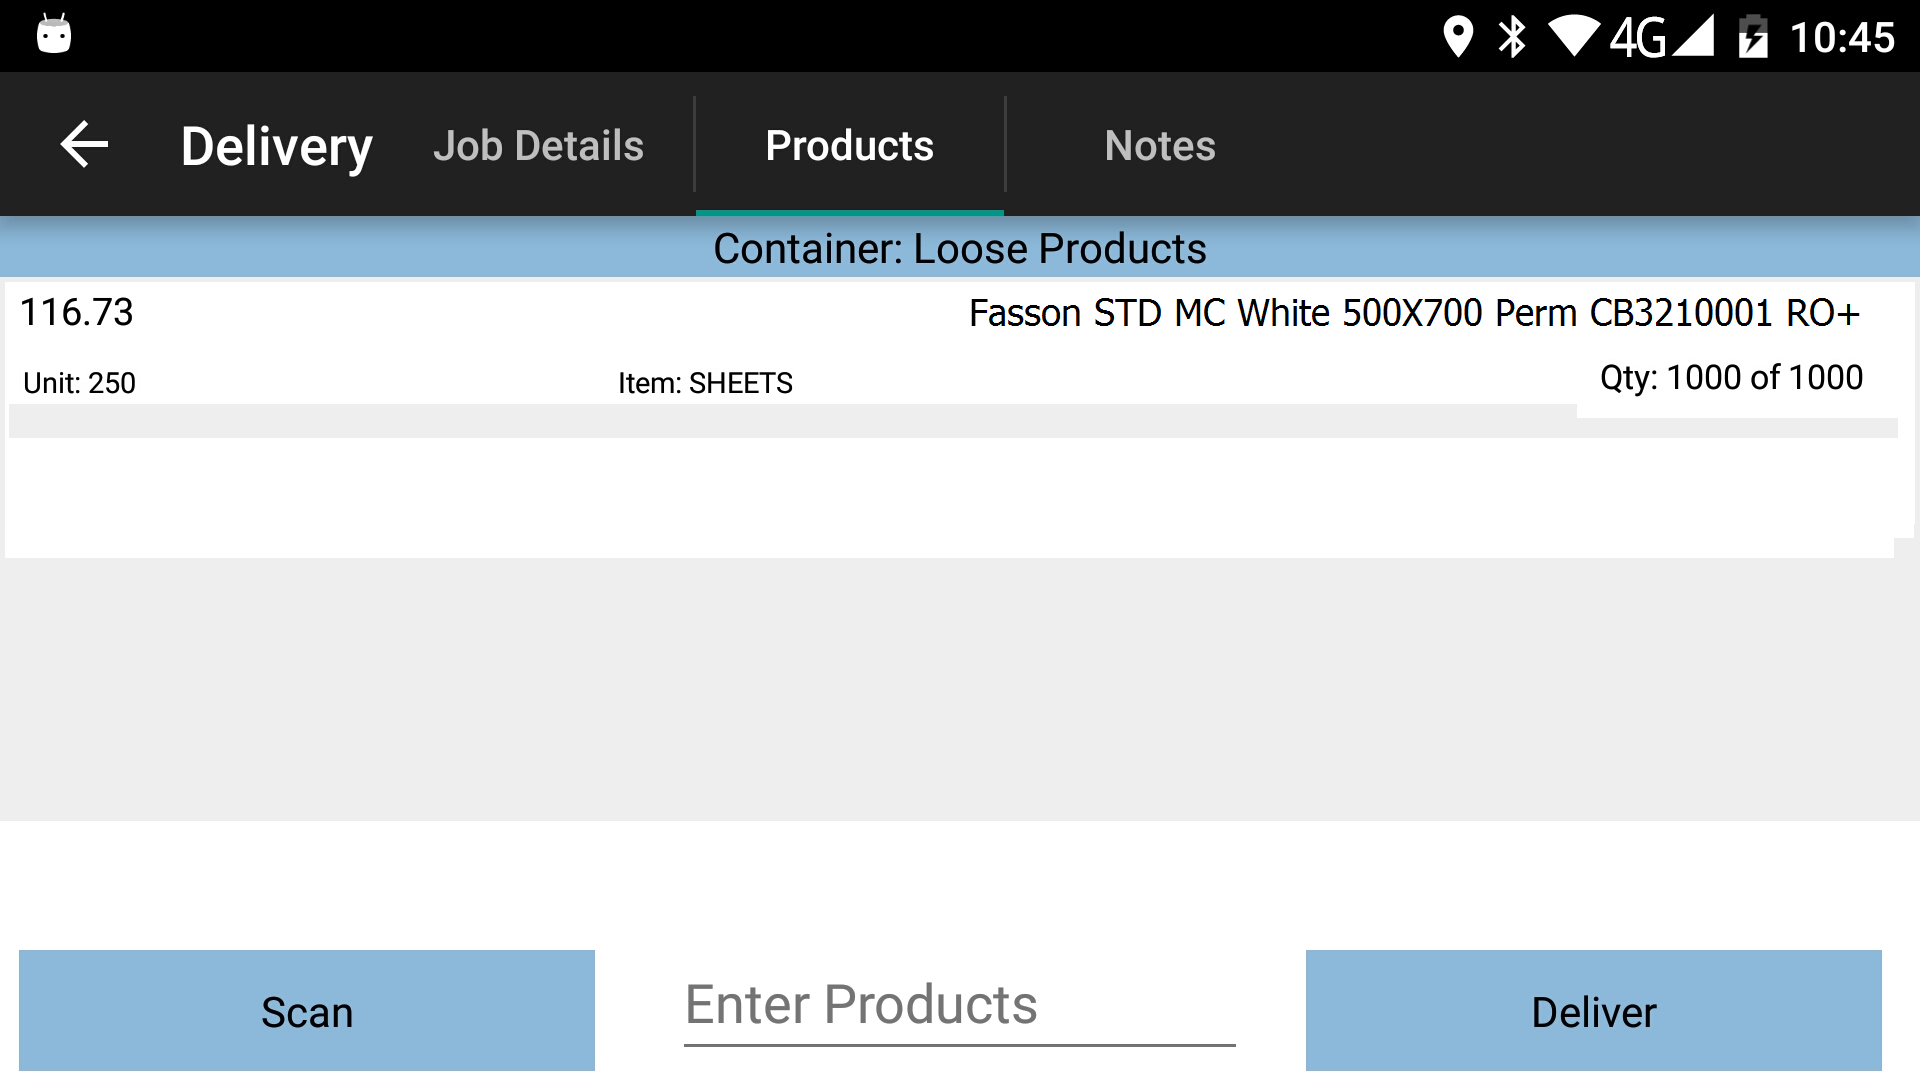The image size is (1920, 1080).
Task: Tap the Wi-Fi signal icon
Action: (1574, 37)
